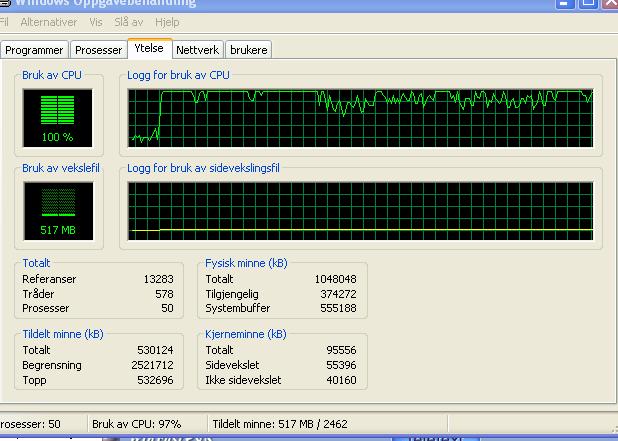This screenshot has height=441, width=618.
Task: Switch to the Nettverk tab
Action: [x=197, y=50]
